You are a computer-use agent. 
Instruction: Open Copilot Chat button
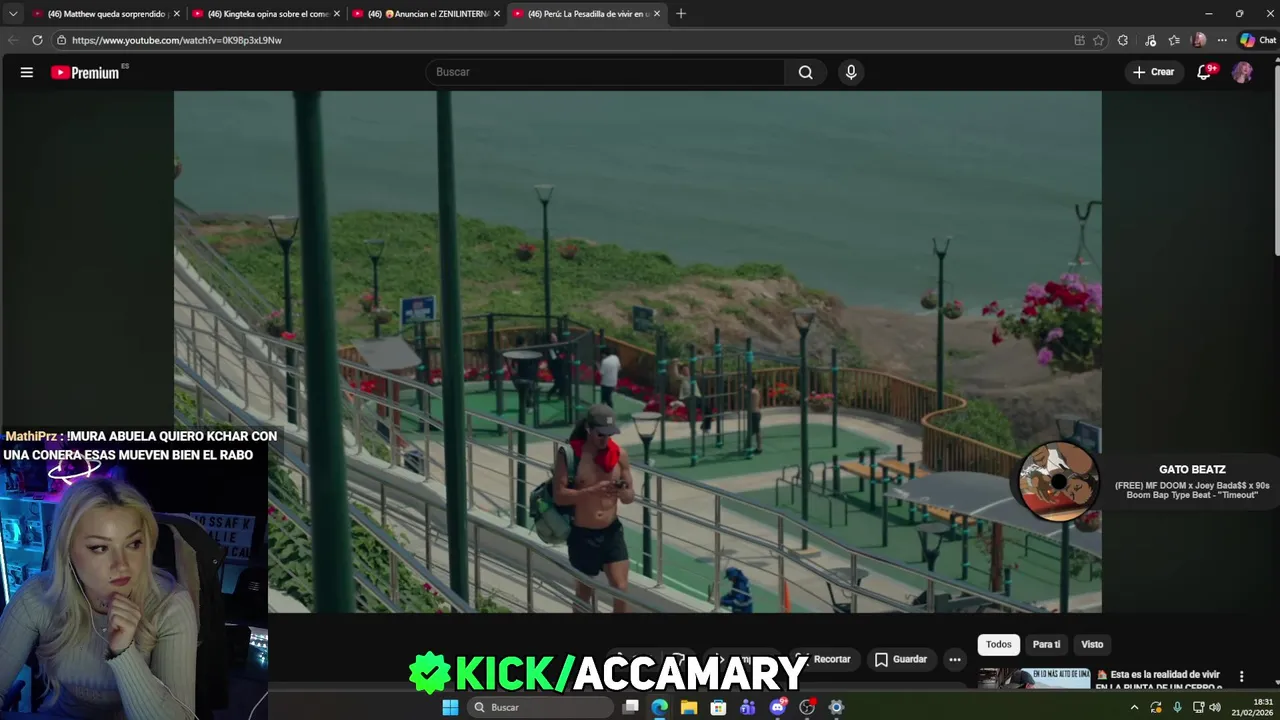[x=1258, y=40]
